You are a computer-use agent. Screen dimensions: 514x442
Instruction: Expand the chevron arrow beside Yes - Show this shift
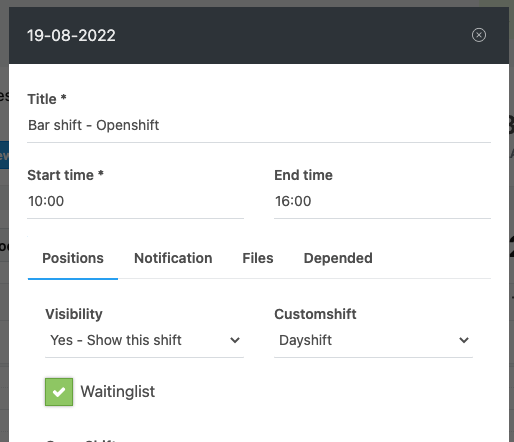tap(235, 340)
